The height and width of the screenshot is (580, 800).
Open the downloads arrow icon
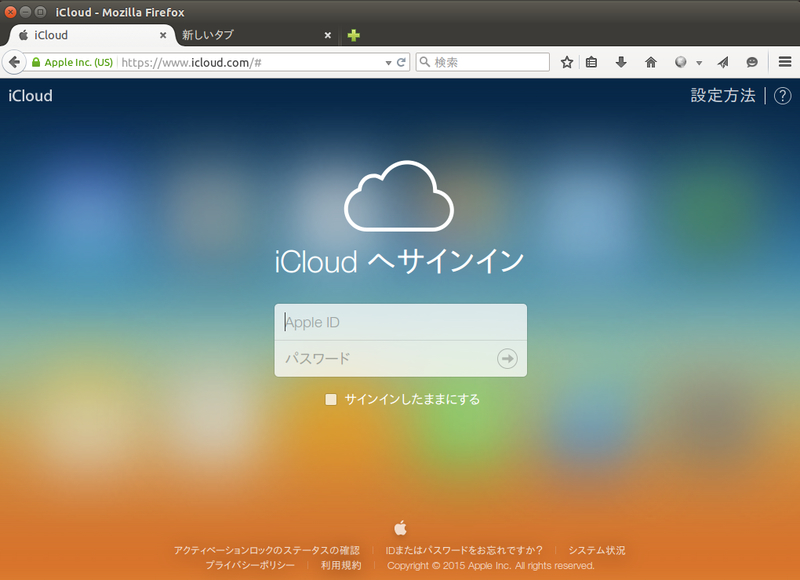[x=621, y=62]
